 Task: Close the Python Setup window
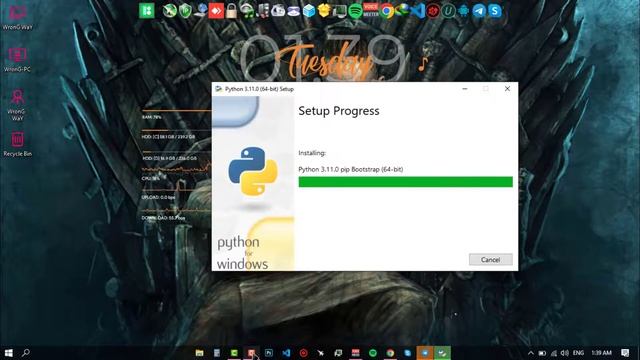[x=507, y=89]
